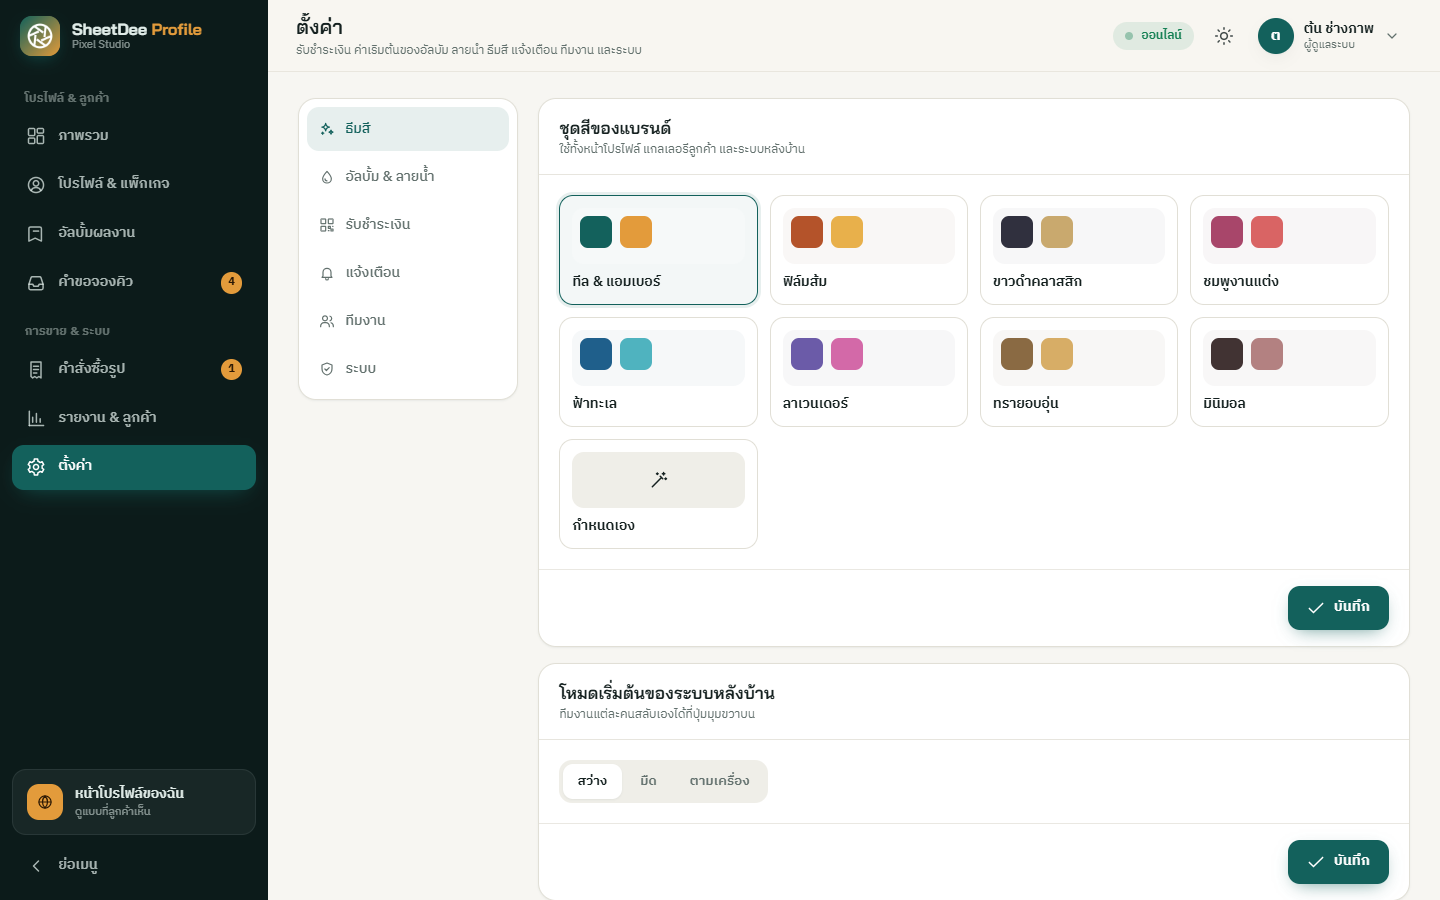Click the sparkle icon beside ธีมสี

coord(327,129)
